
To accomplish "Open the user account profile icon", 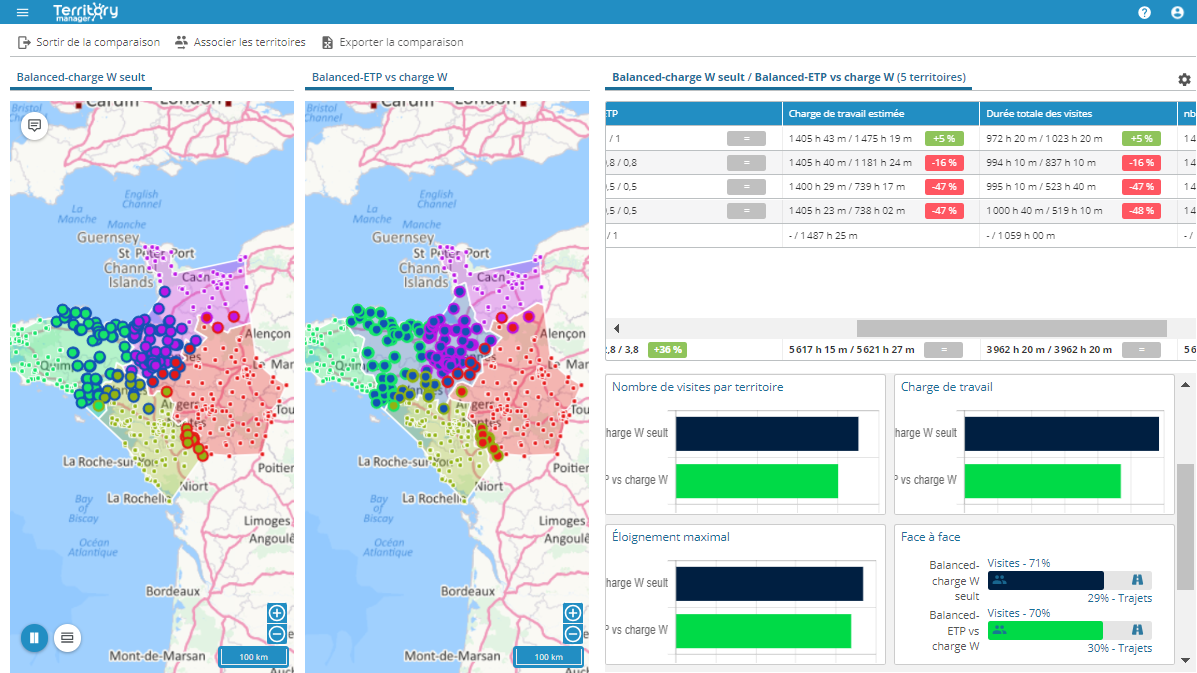I will 1177,13.
